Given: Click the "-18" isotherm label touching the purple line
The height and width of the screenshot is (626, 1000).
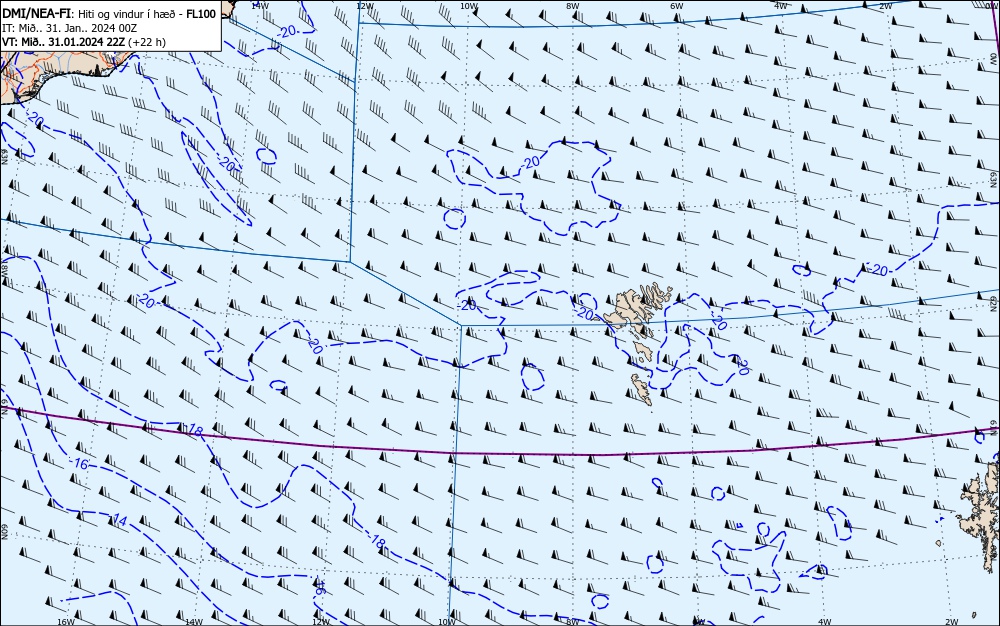Looking at the screenshot, I should tap(193, 431).
